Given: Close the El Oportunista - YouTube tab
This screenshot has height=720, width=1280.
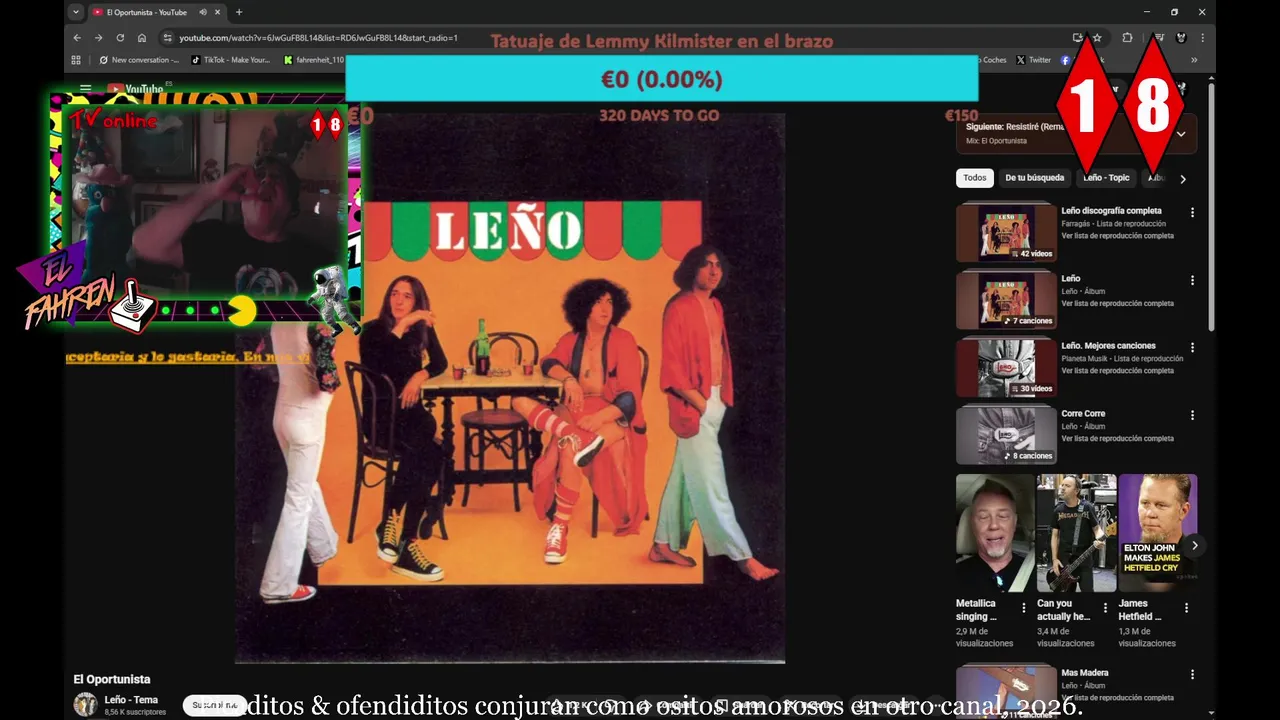Looking at the screenshot, I should (x=219, y=12).
